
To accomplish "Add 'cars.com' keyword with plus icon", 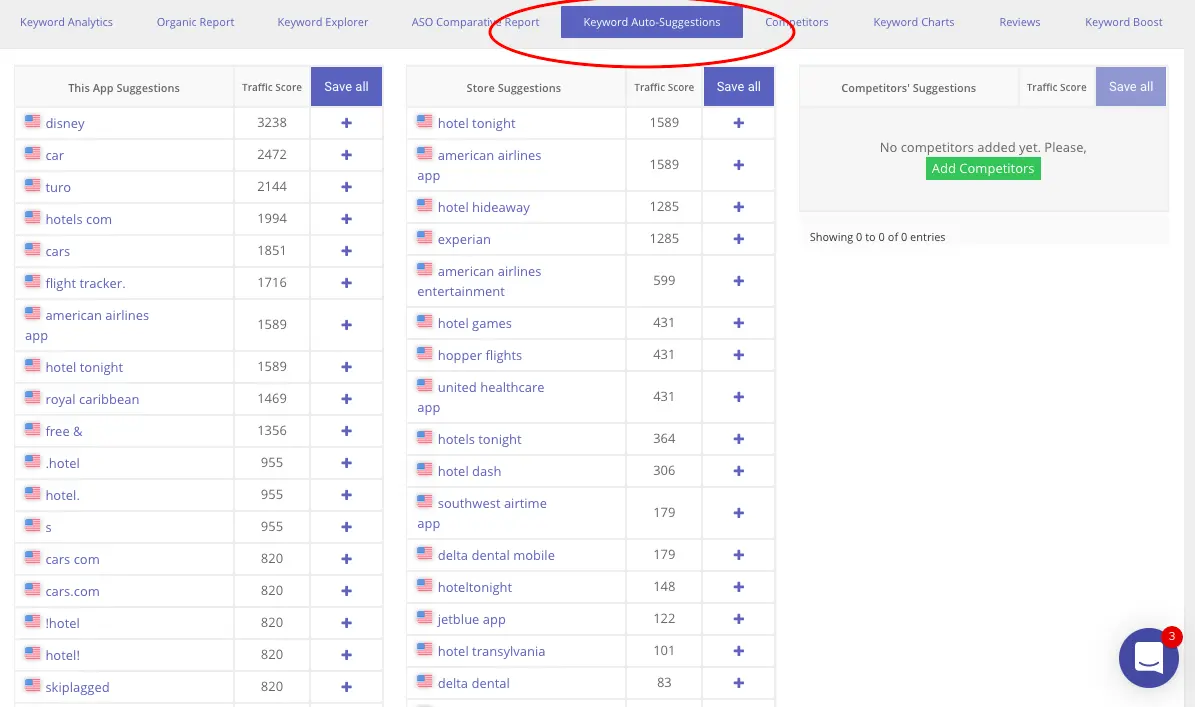I will (346, 590).
